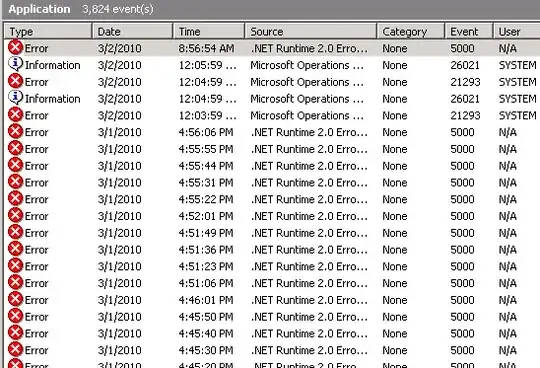Image resolution: width=540 pixels, height=368 pixels.
Task: Click the Category column header
Action: (411, 32)
